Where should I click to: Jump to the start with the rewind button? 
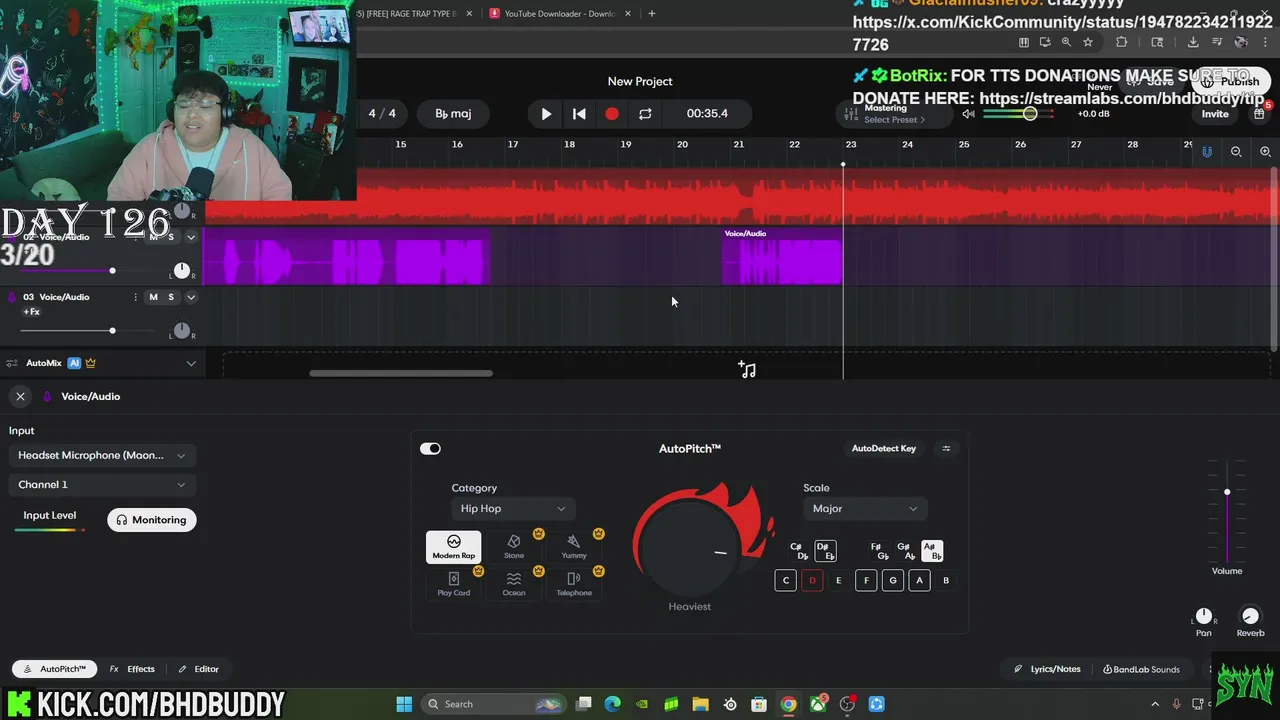[x=579, y=114]
